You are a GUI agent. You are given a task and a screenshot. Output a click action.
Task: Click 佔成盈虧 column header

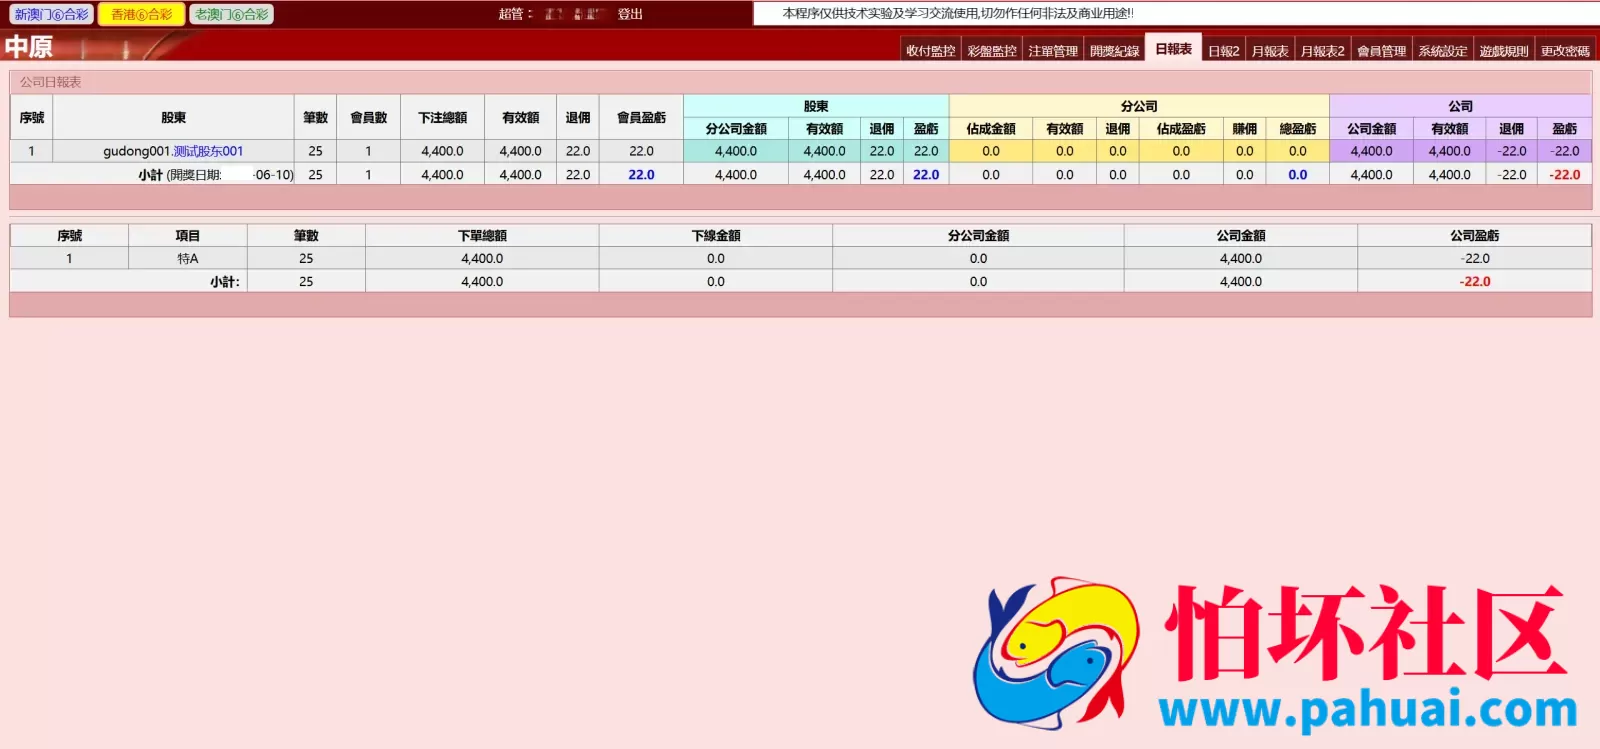pyautogui.click(x=1181, y=129)
